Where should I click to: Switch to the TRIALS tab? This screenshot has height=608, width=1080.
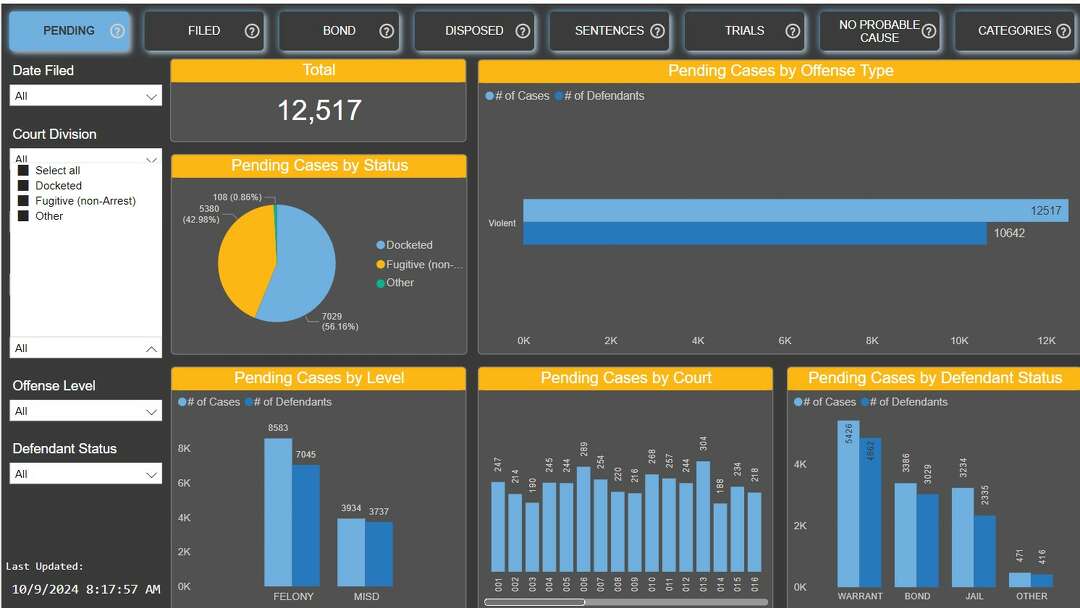[x=745, y=31]
